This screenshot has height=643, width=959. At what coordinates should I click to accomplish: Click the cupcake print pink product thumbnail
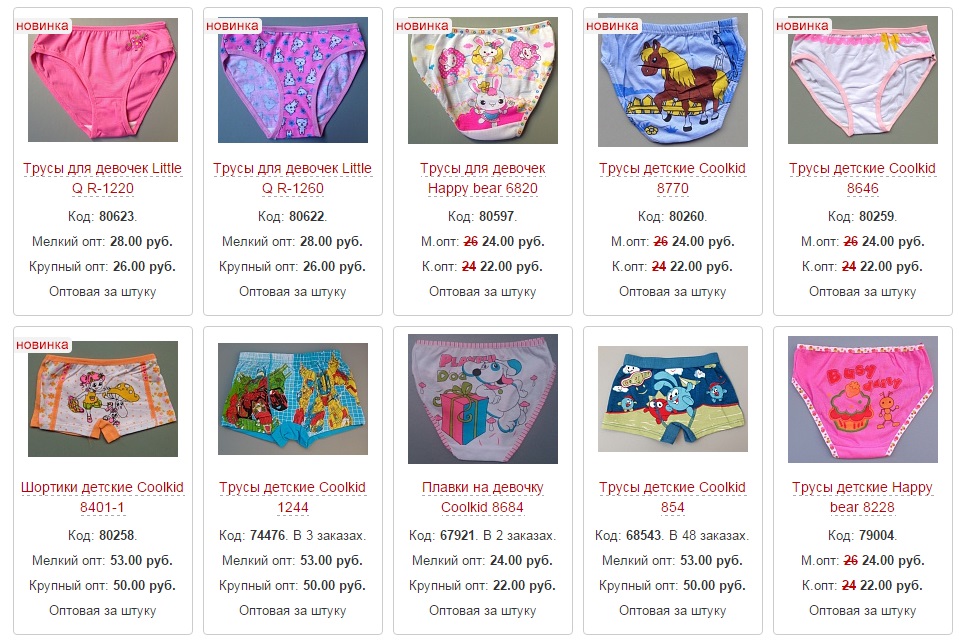(x=862, y=399)
